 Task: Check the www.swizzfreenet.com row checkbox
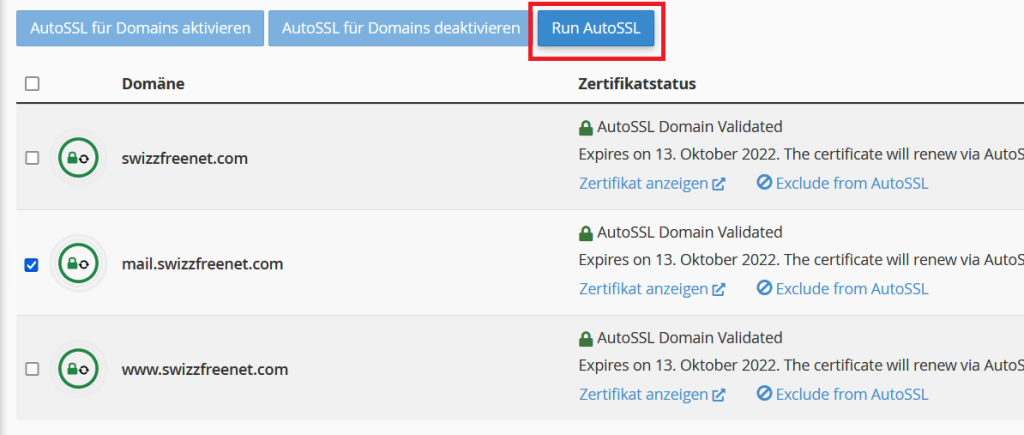pyautogui.click(x=32, y=369)
